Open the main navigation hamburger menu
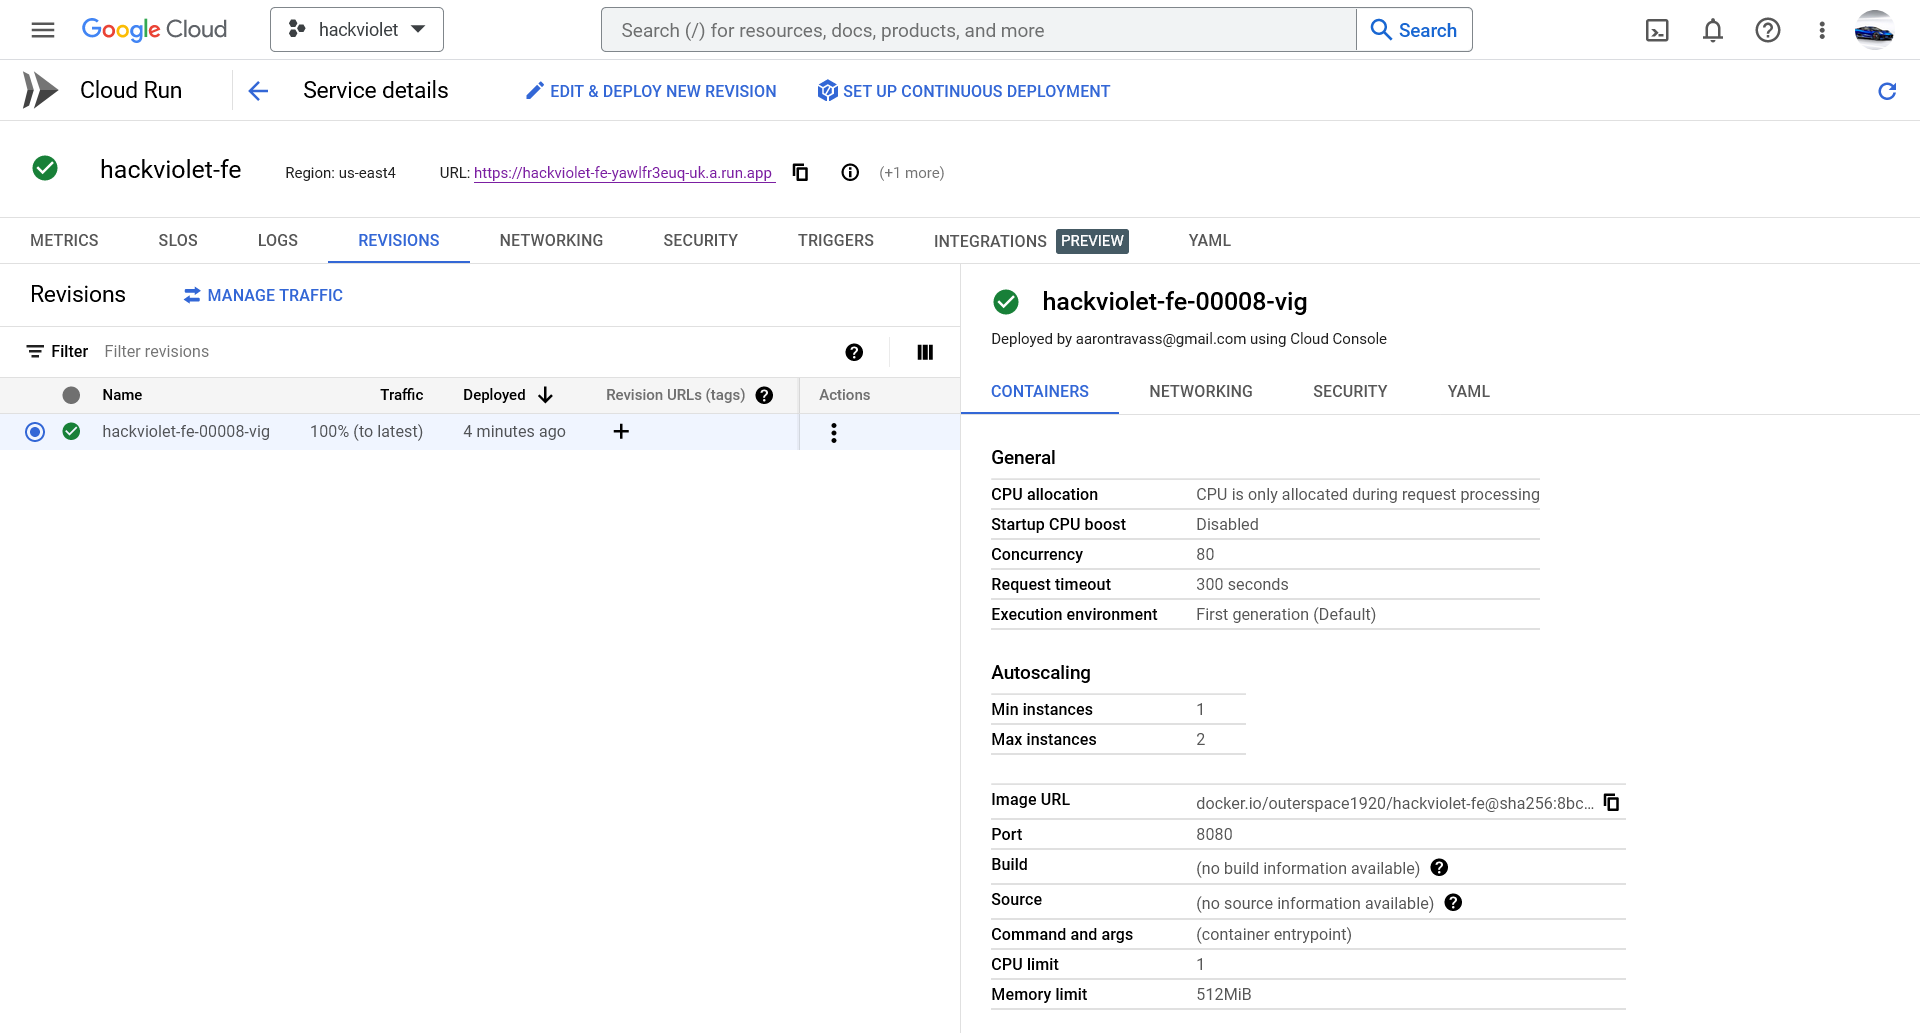 [x=43, y=30]
